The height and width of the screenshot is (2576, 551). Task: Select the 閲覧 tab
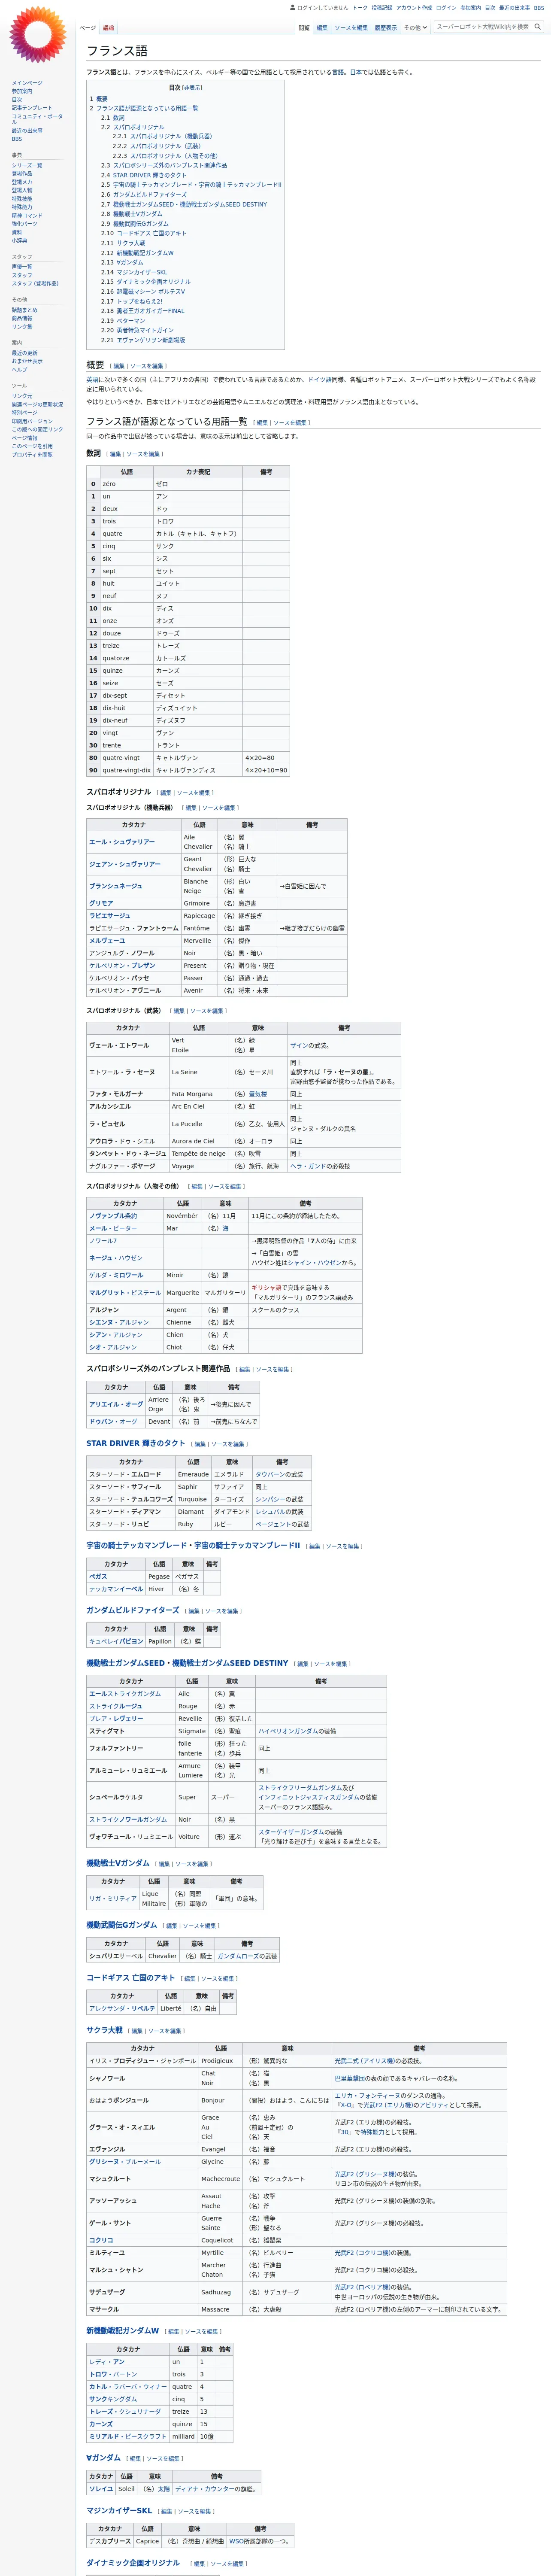pos(304,28)
